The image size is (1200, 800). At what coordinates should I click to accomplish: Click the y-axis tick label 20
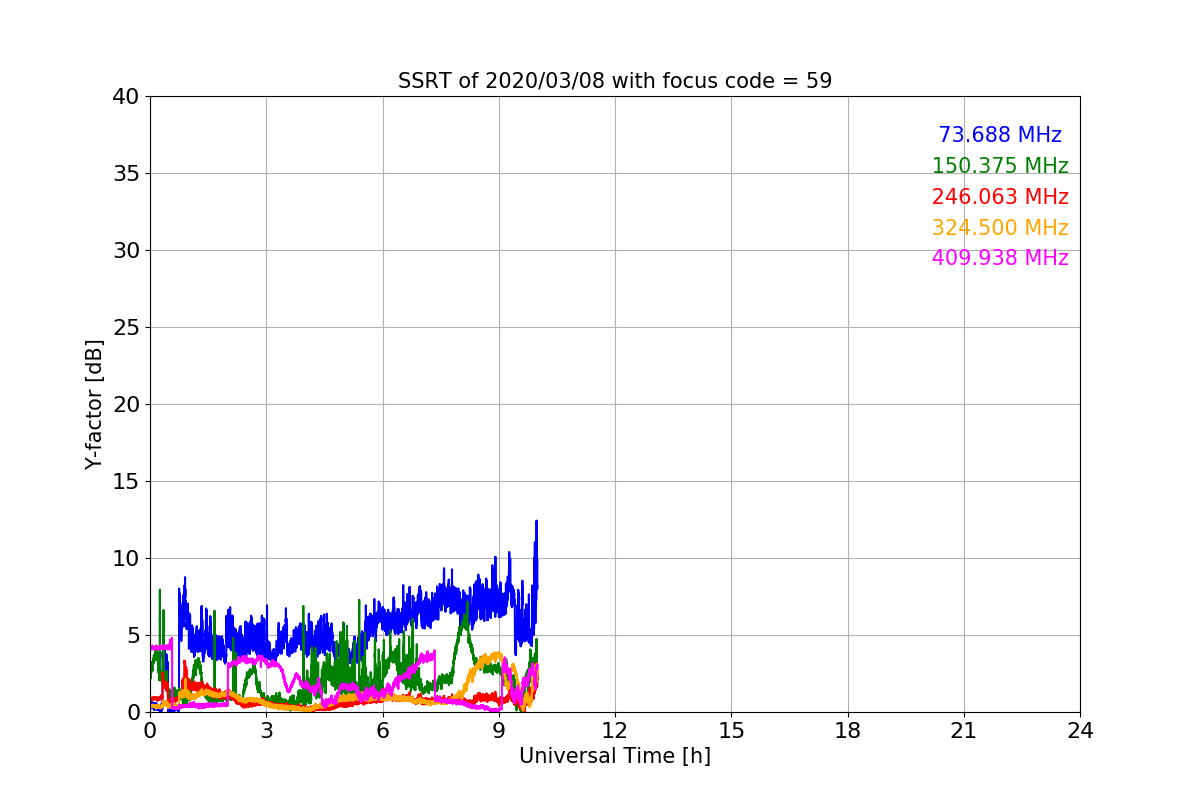tap(125, 405)
